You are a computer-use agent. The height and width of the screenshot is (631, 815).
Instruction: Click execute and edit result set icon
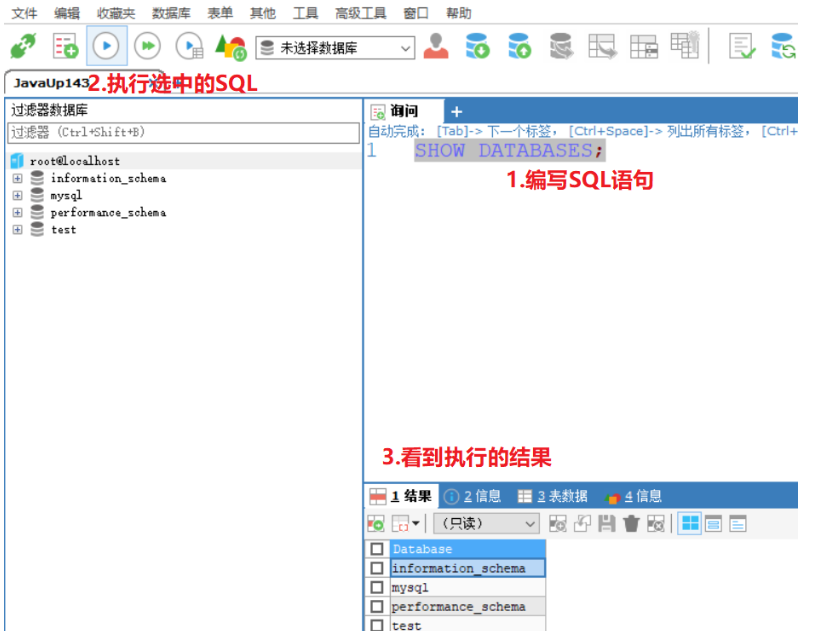coord(189,47)
